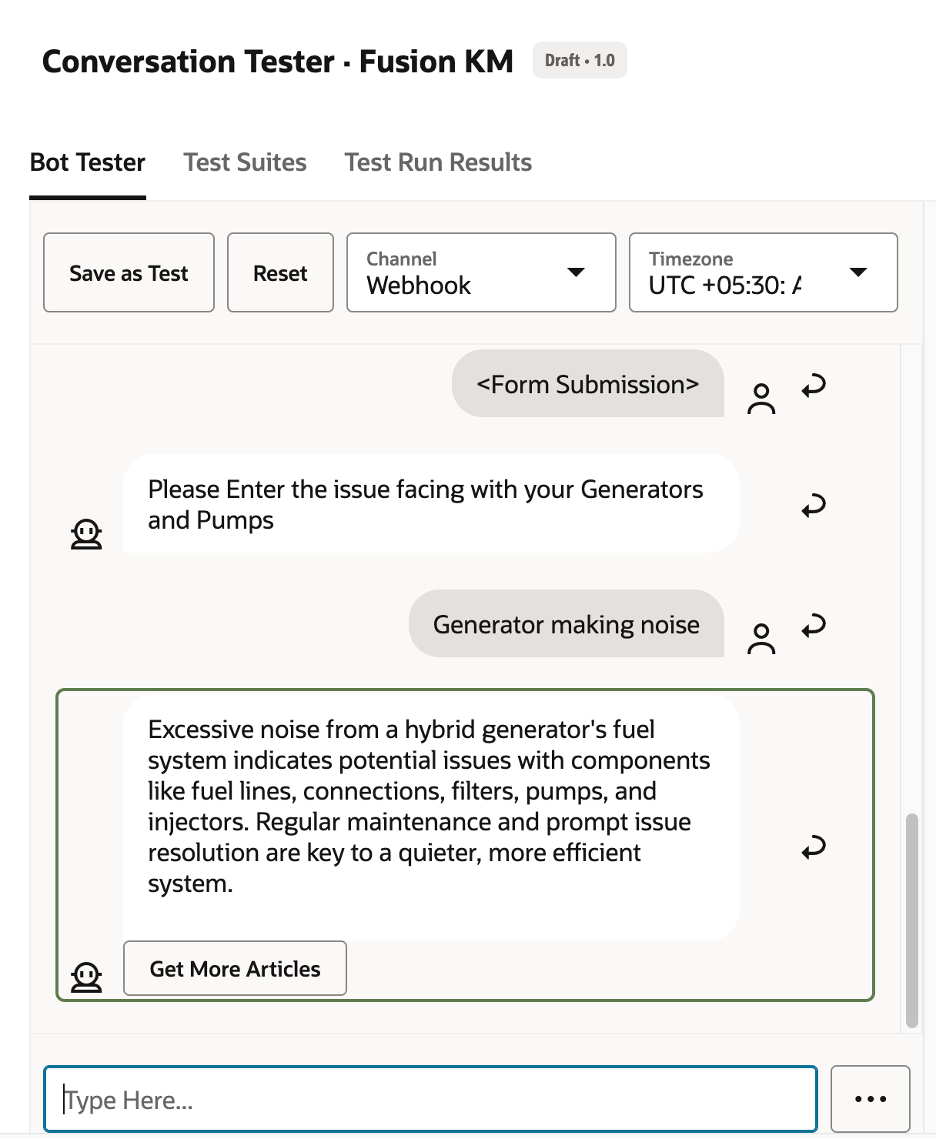Viewport: 936px width, 1140px height.
Task: Expand the Timezone UTC +05:30 dropdown
Action: pos(763,273)
